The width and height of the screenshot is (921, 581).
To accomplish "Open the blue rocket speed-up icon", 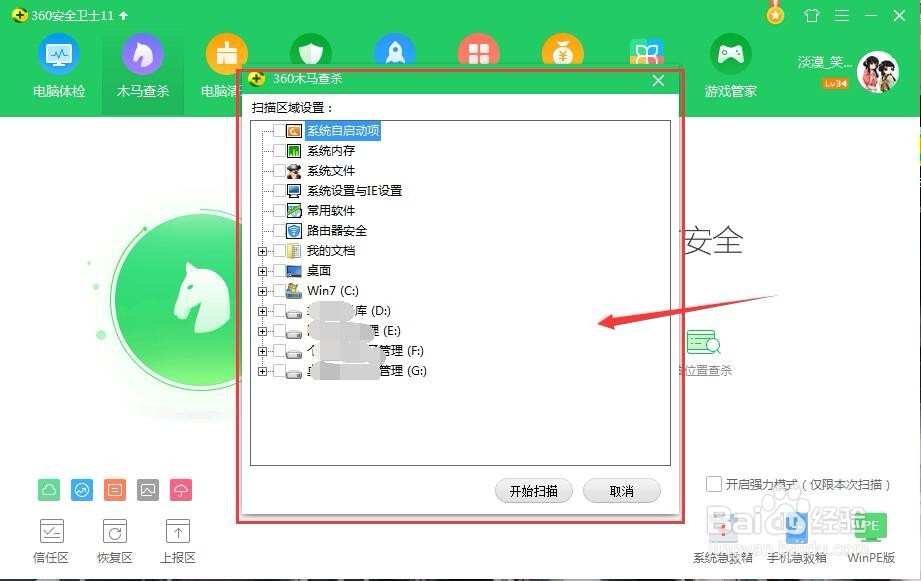I will 395,51.
